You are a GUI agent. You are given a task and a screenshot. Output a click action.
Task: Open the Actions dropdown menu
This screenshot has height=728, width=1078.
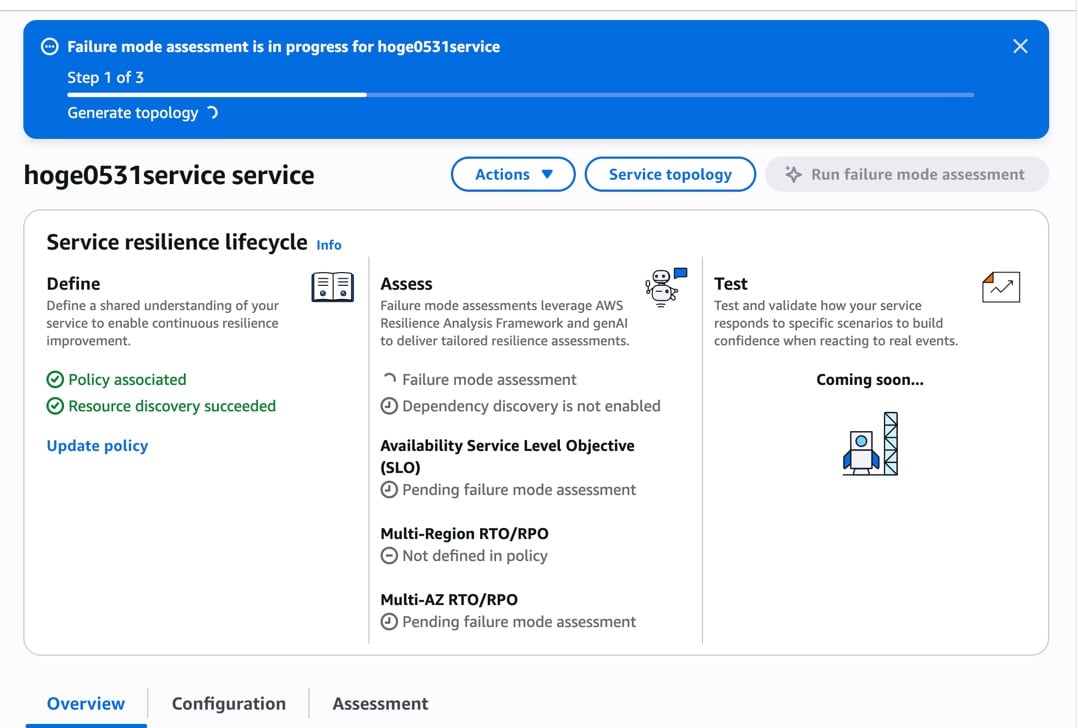click(513, 175)
